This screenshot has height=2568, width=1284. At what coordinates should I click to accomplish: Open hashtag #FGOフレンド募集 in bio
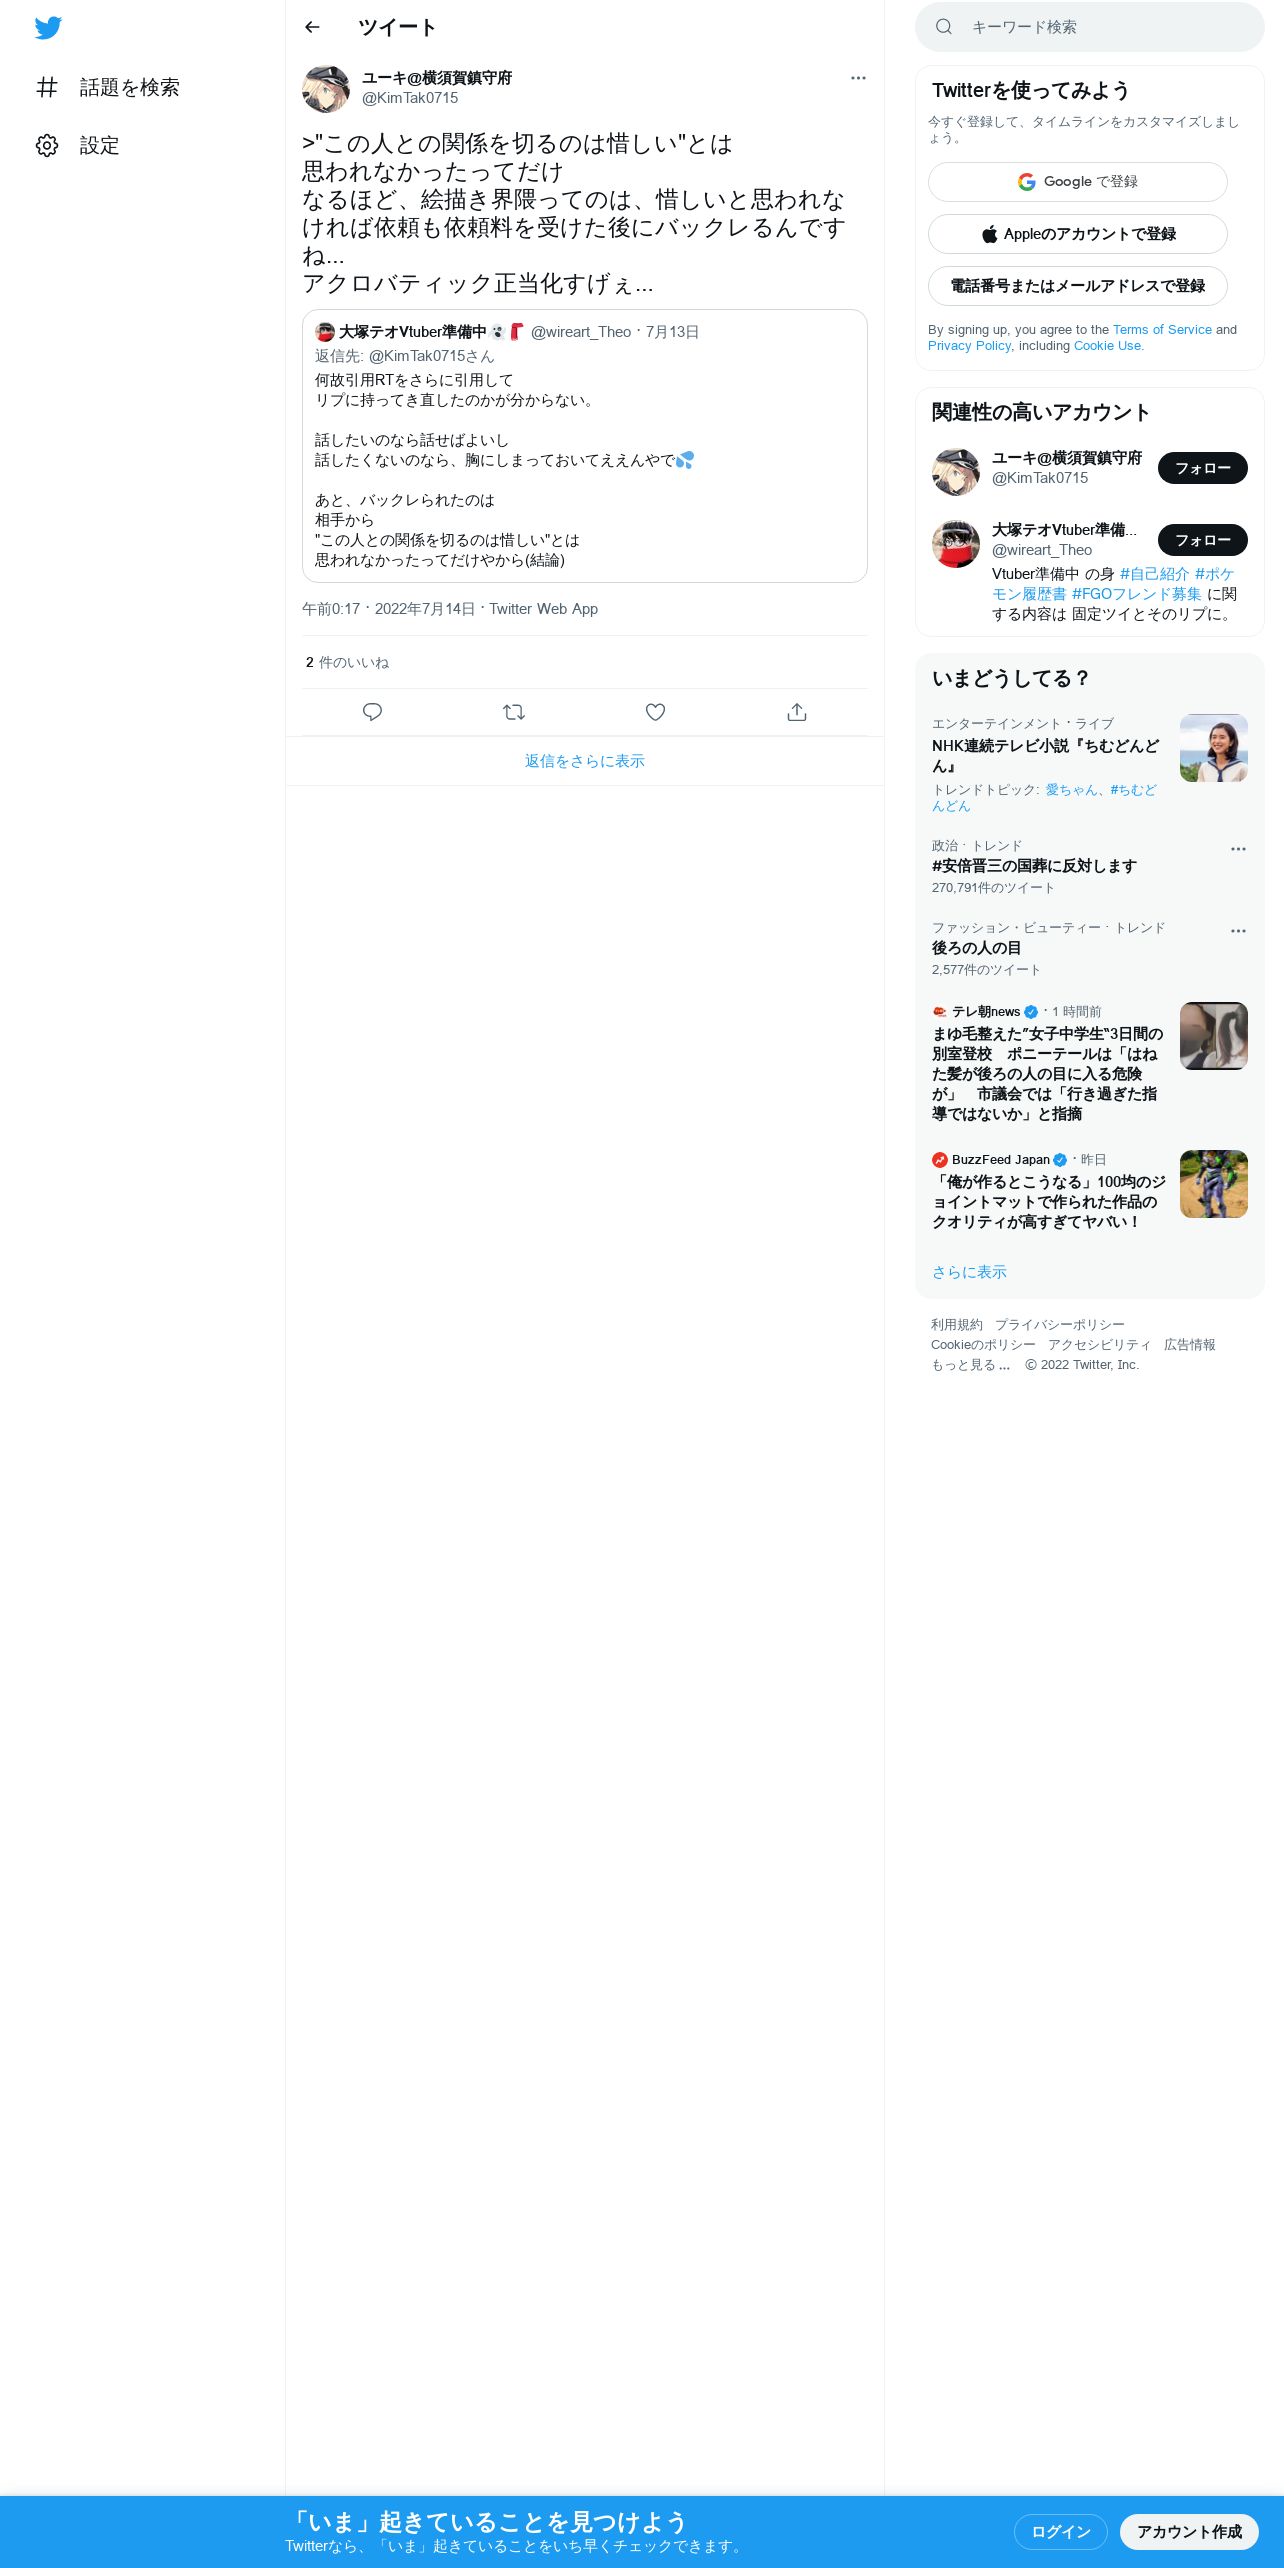click(1137, 594)
